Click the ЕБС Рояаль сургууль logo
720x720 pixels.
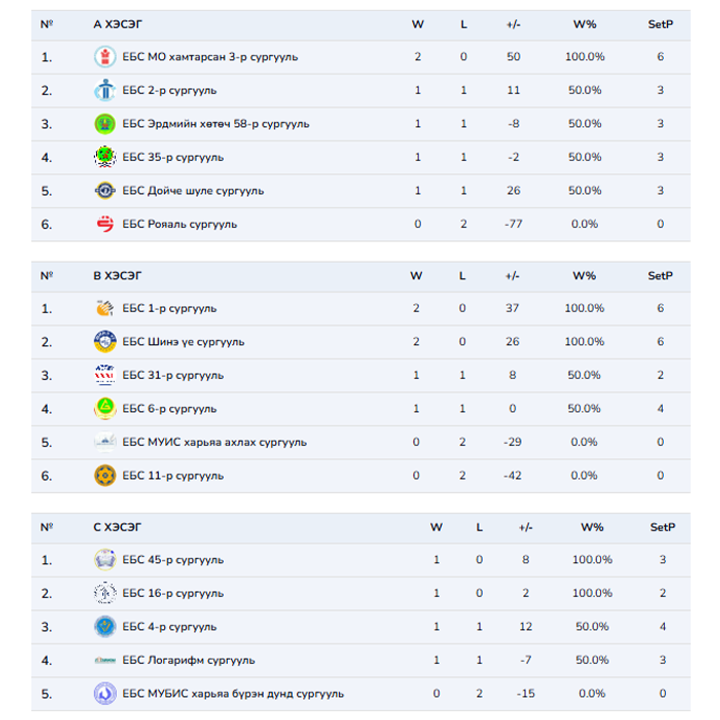click(x=105, y=224)
